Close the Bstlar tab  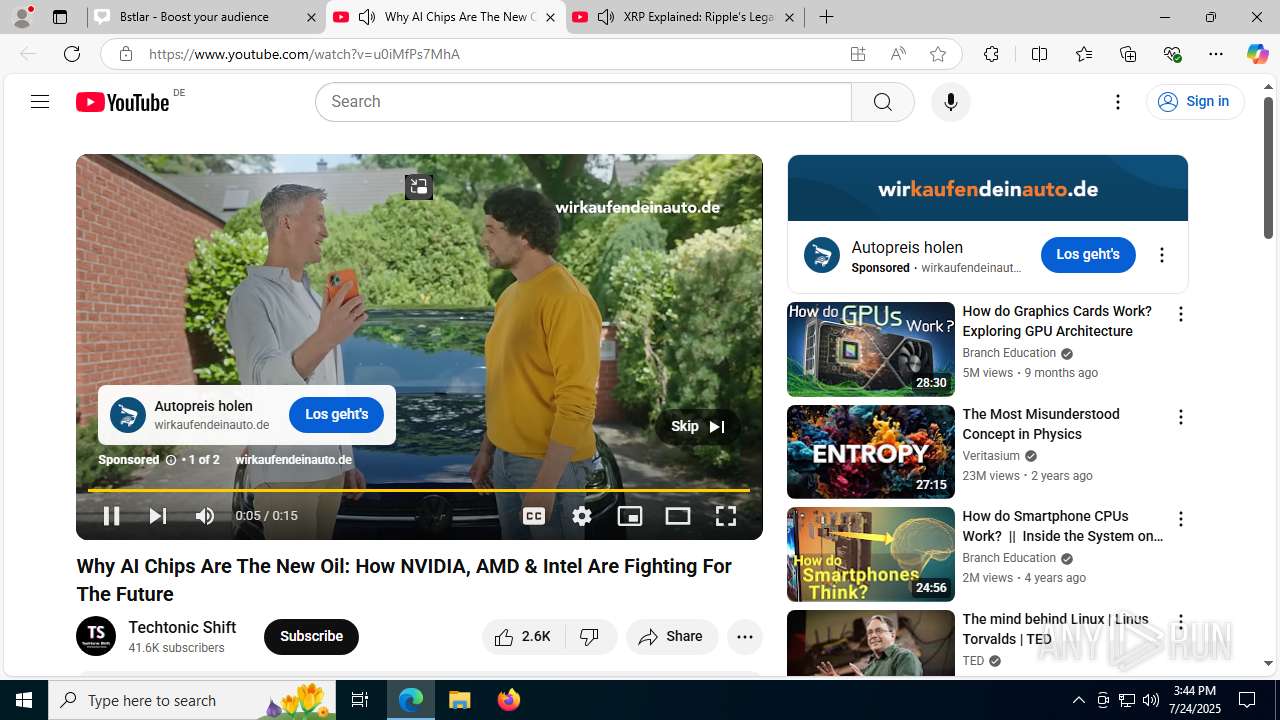311,17
